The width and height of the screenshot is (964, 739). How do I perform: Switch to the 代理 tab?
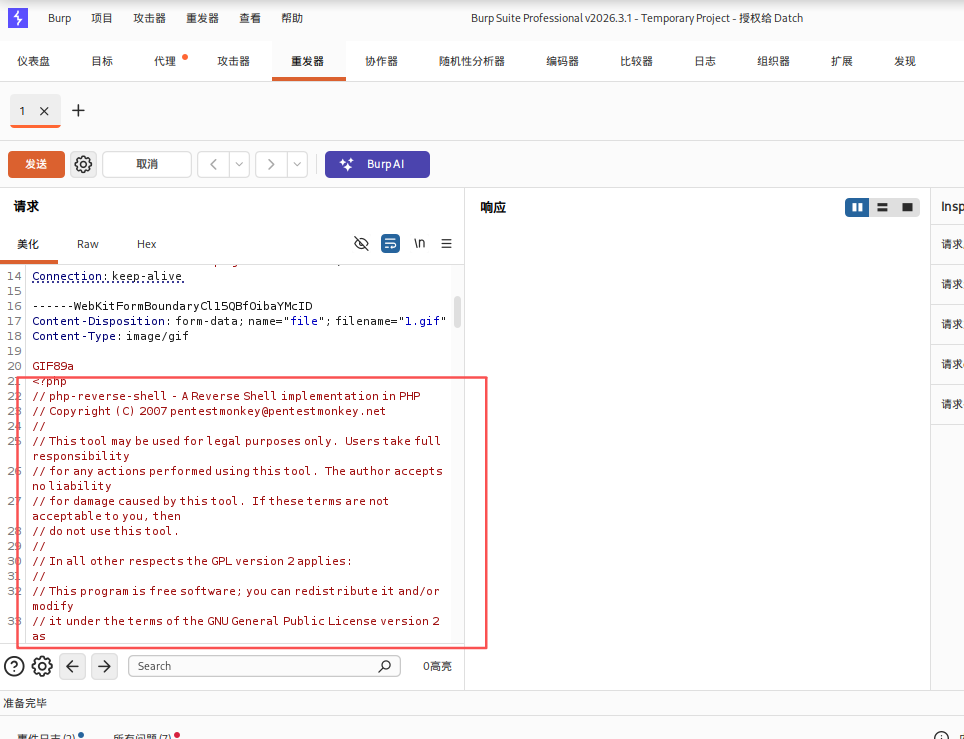165,61
